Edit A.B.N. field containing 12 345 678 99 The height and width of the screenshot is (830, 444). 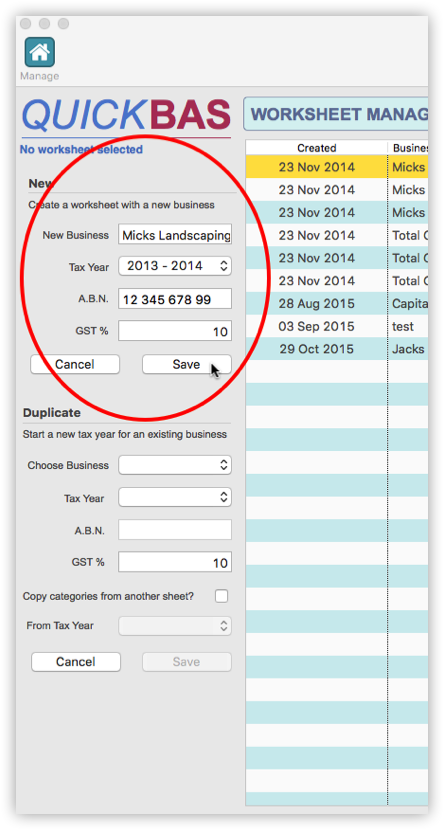(175, 299)
